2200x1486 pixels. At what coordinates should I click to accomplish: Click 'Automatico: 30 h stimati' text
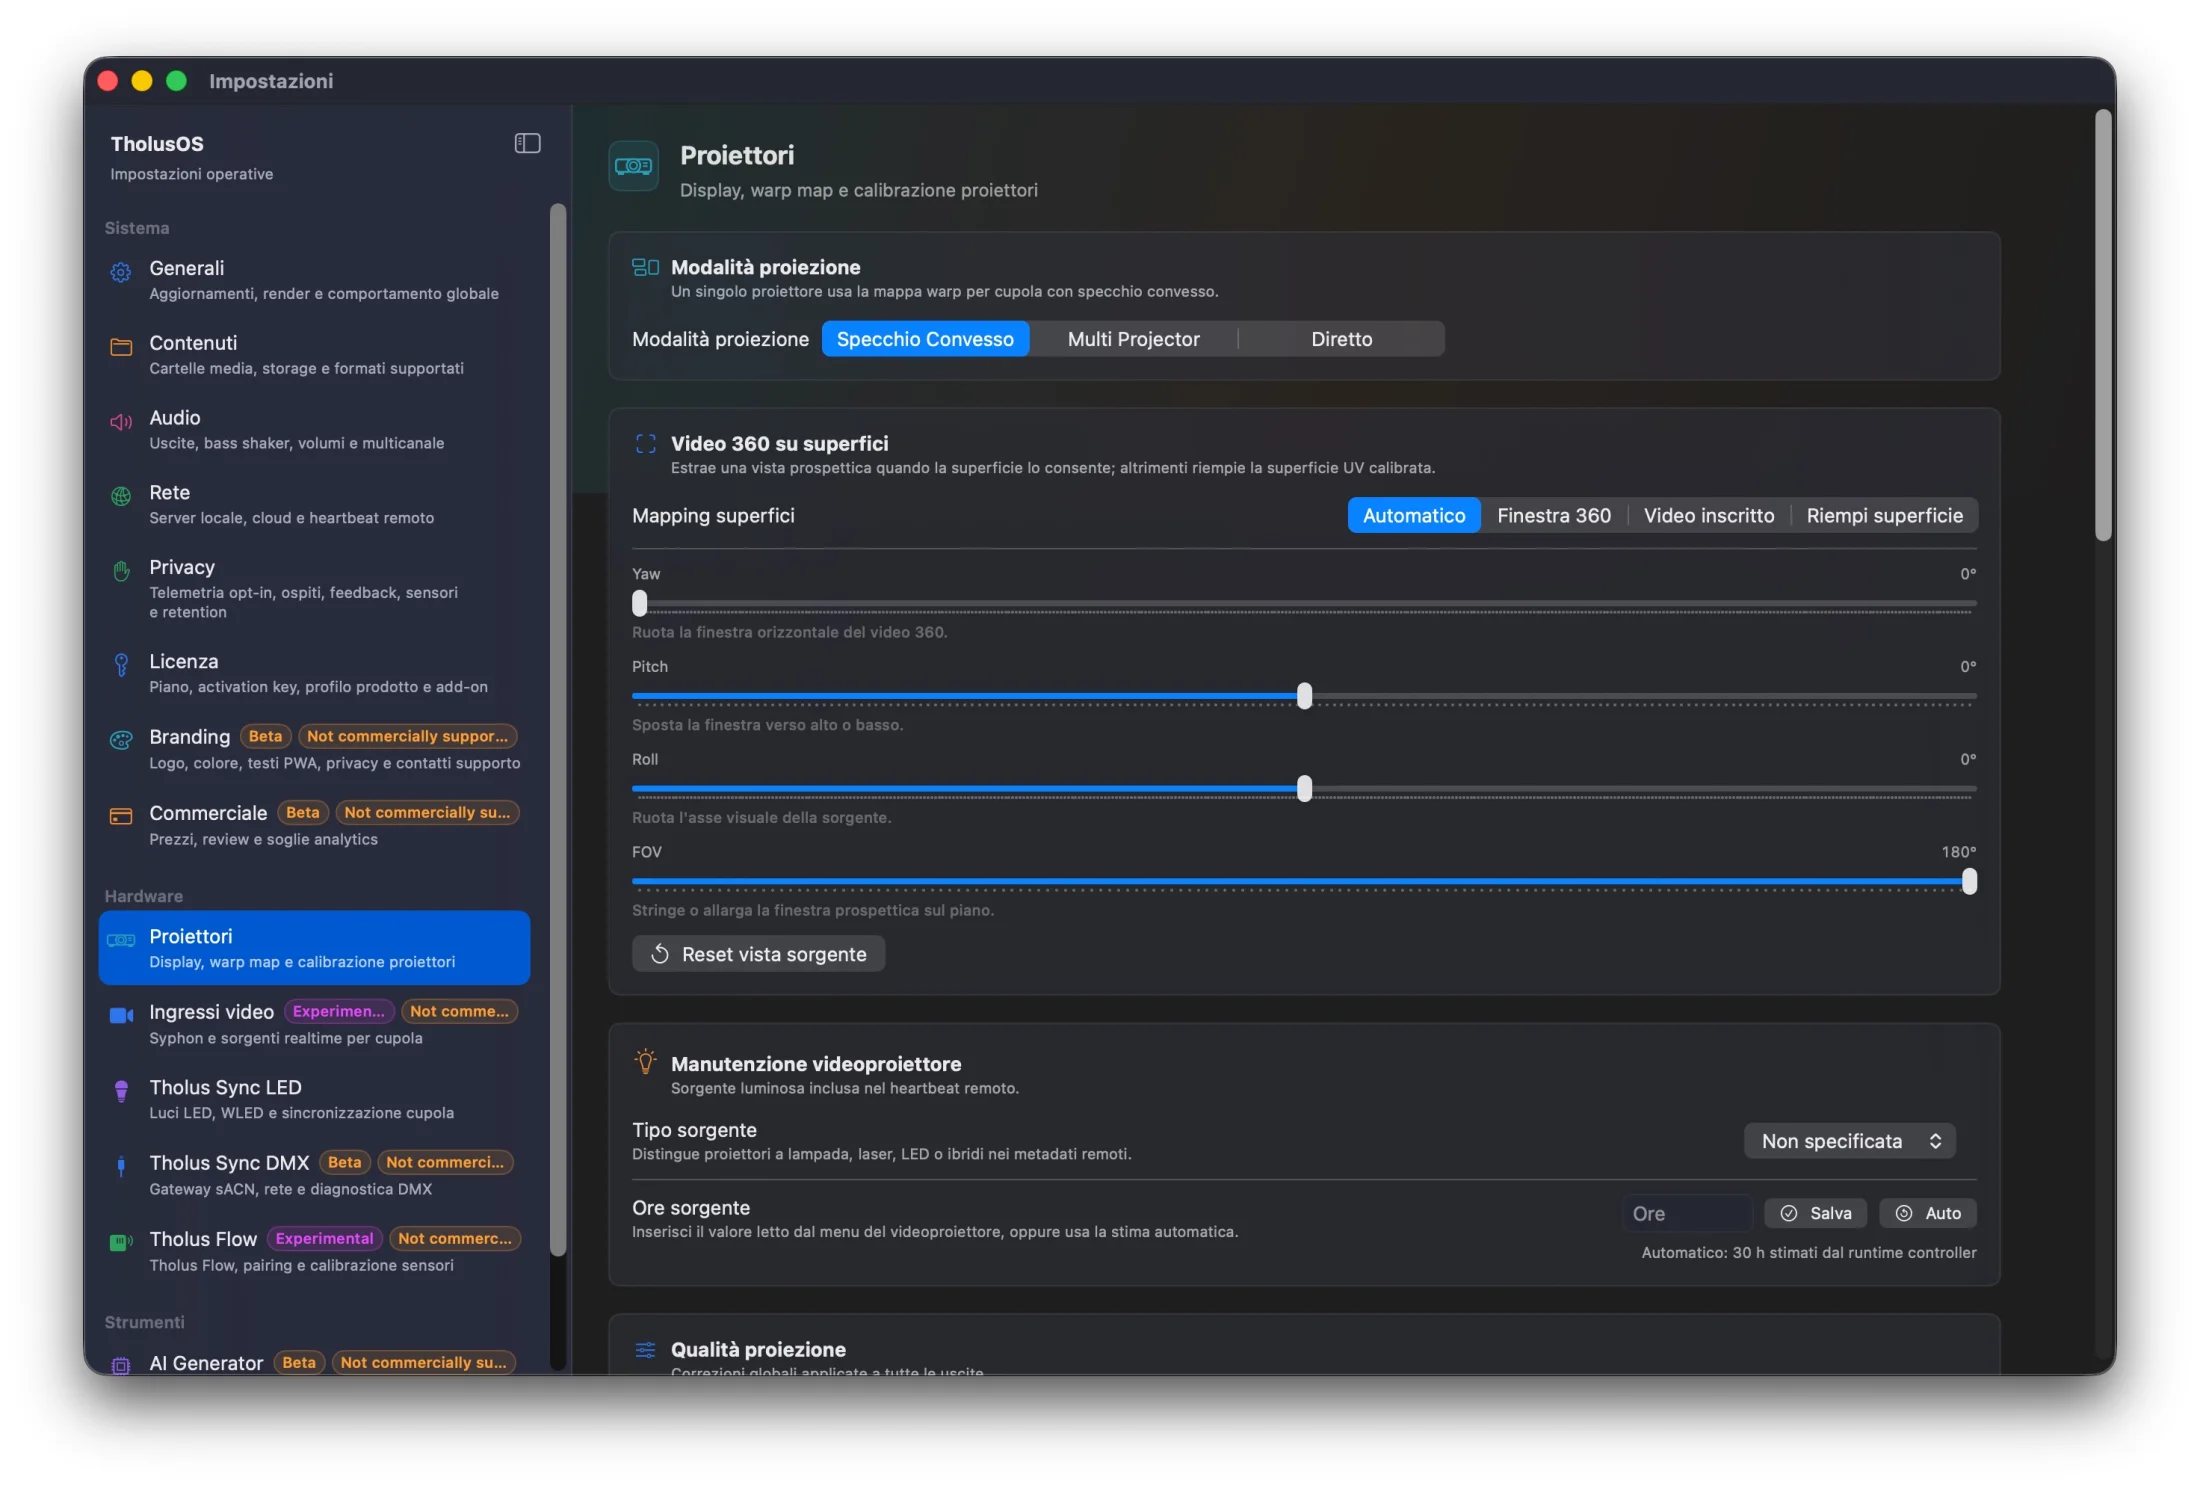pos(1808,1253)
